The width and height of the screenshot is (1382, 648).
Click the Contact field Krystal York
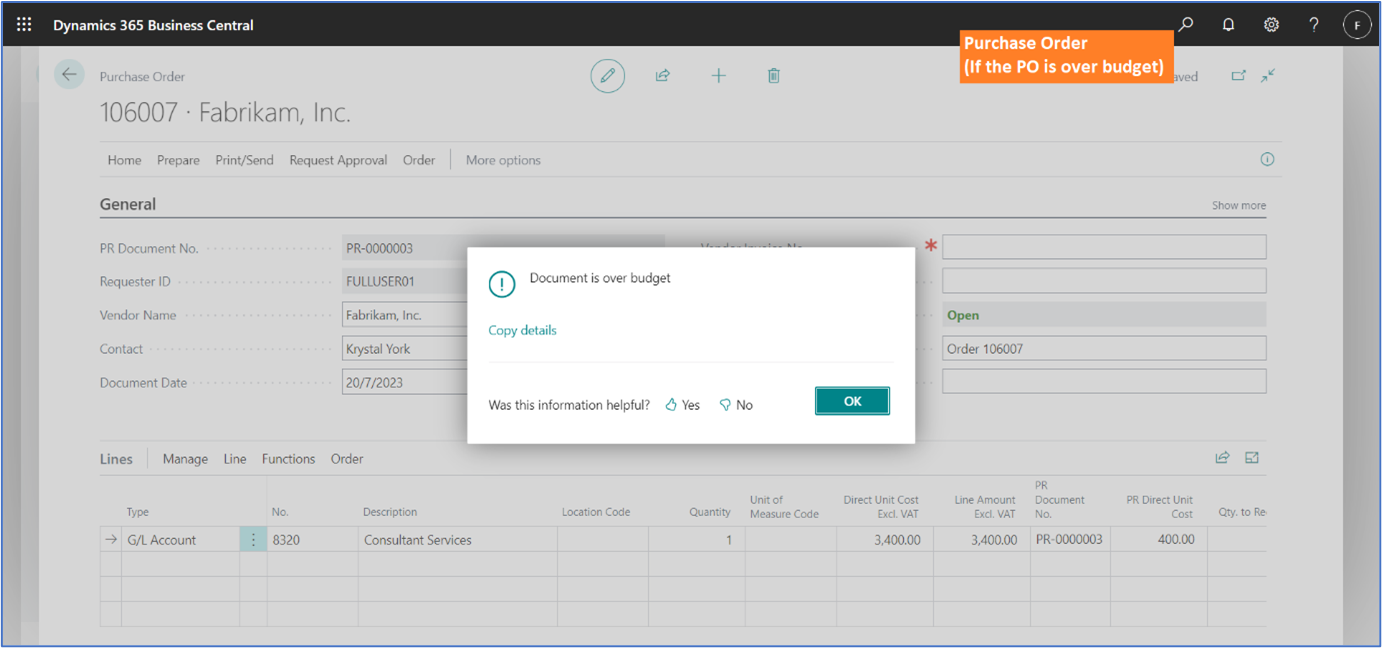[405, 349]
